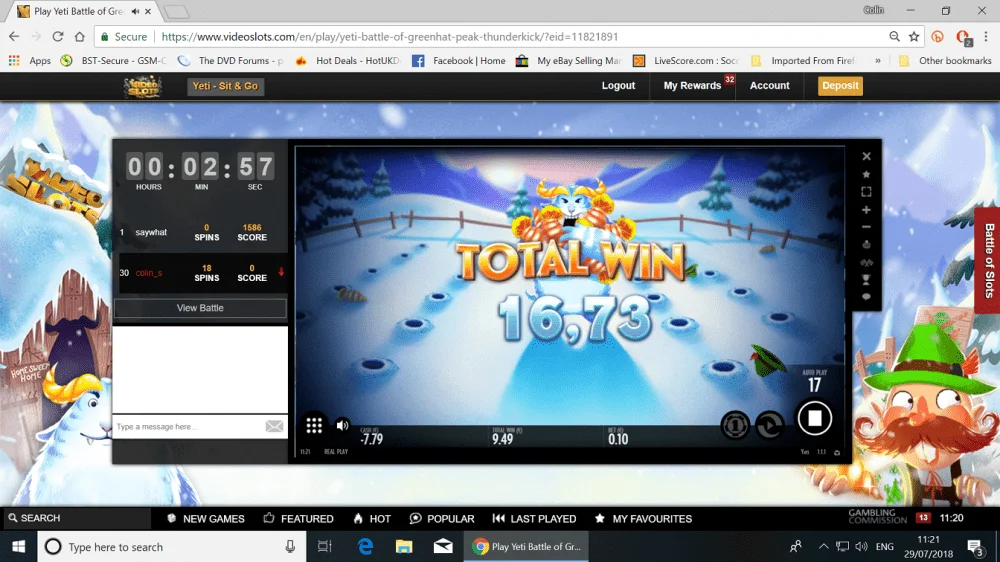Screen dimensions: 1000x562
Task: Open the crown icon in game sidebar
Action: pyautogui.click(x=866, y=244)
